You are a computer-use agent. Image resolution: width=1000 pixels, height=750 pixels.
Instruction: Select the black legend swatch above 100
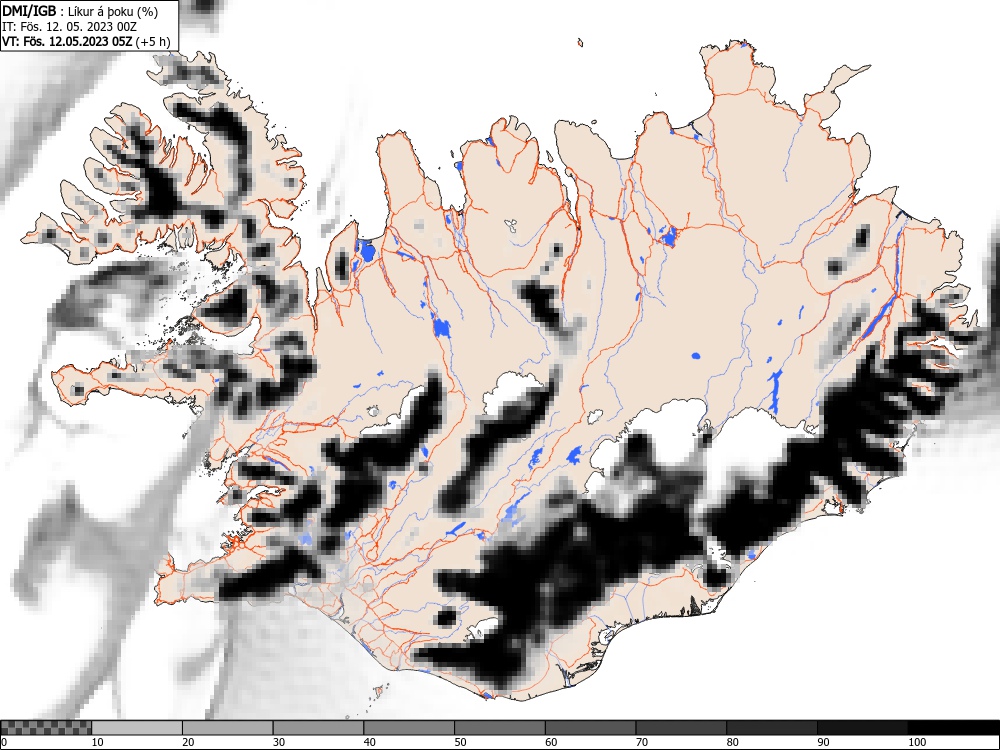point(953,728)
